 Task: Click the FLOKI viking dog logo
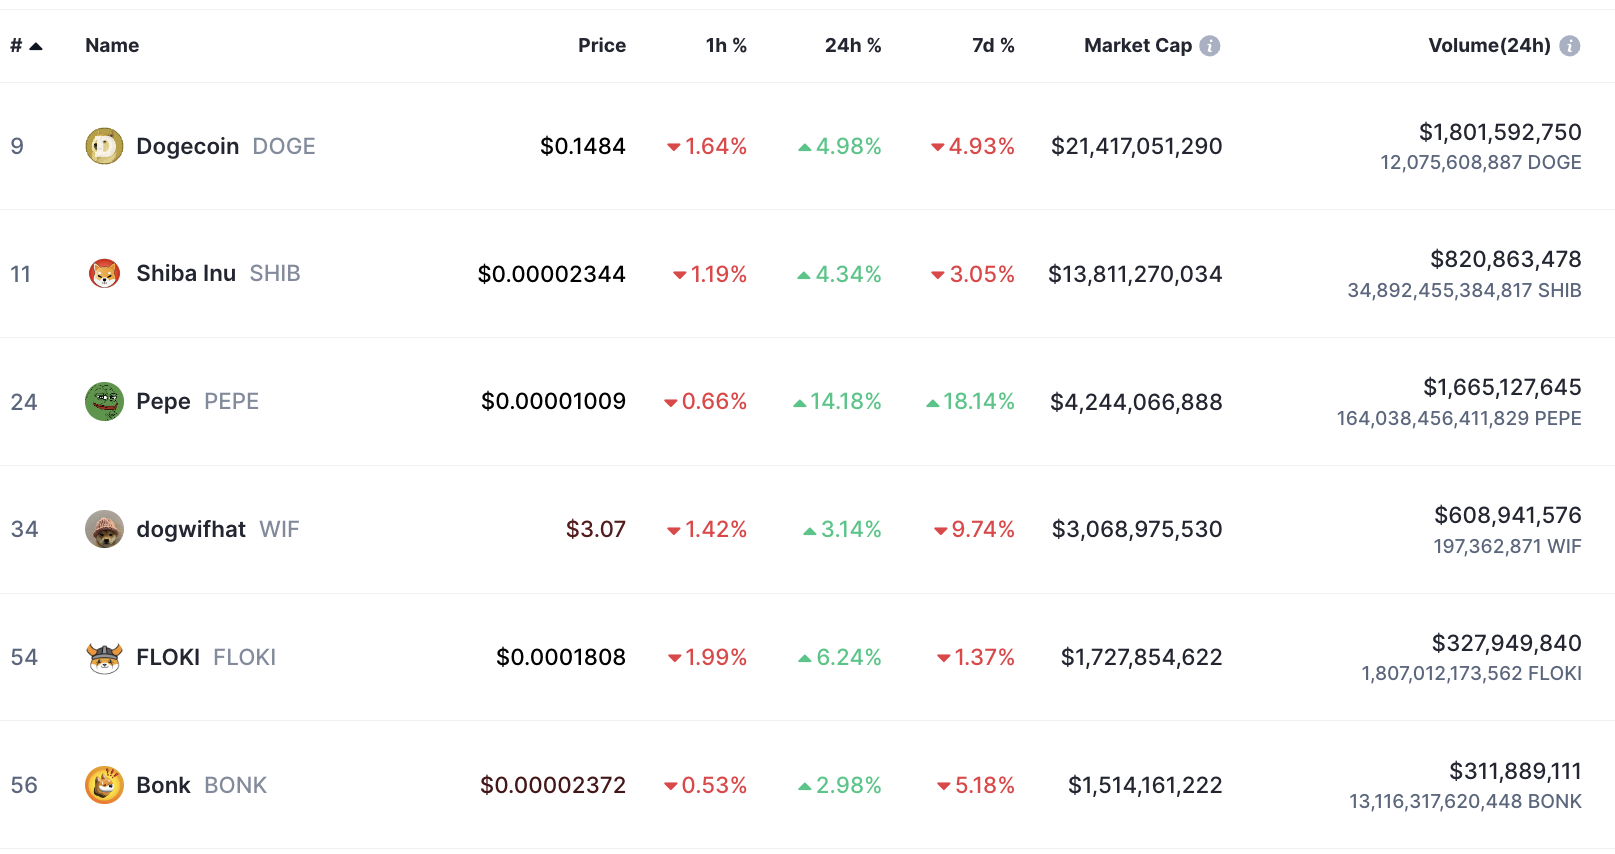point(104,657)
